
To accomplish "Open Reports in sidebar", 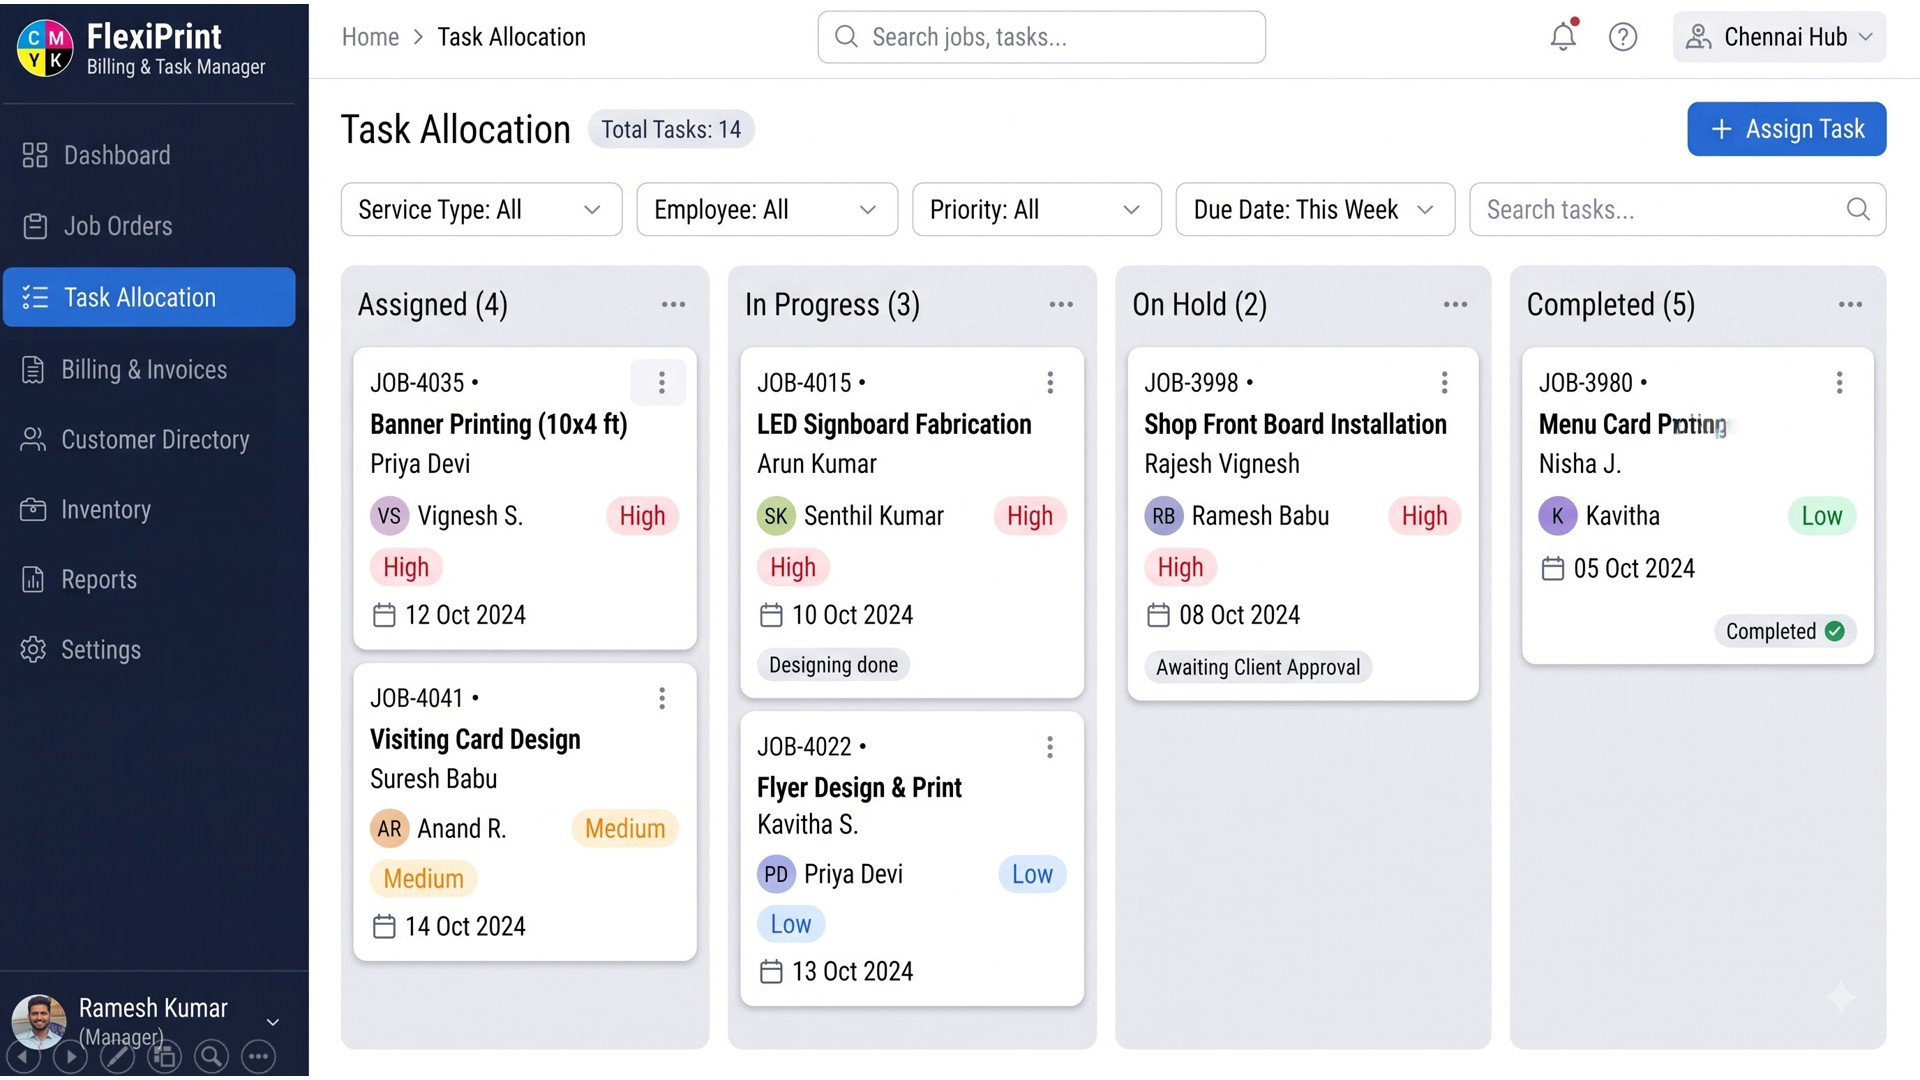I will click(149, 580).
